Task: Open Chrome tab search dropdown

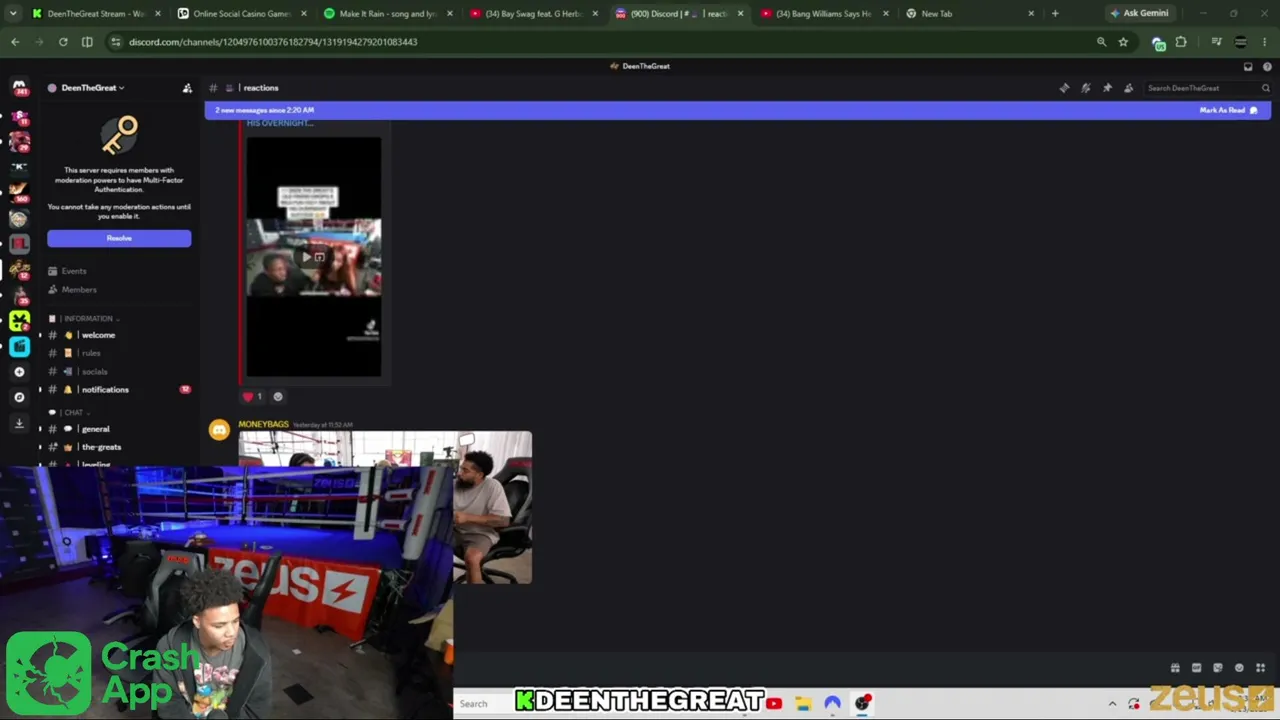Action: 15,14
